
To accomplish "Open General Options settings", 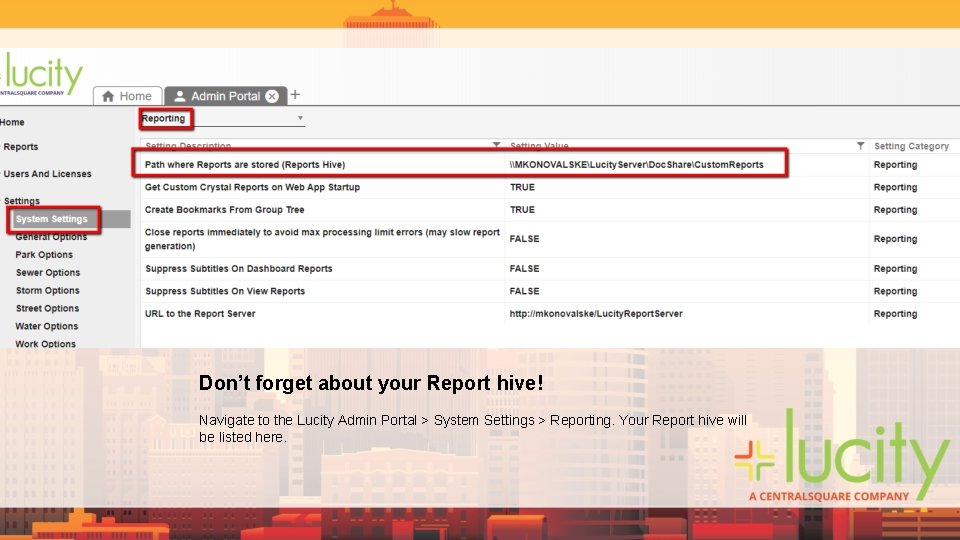I will pos(51,237).
